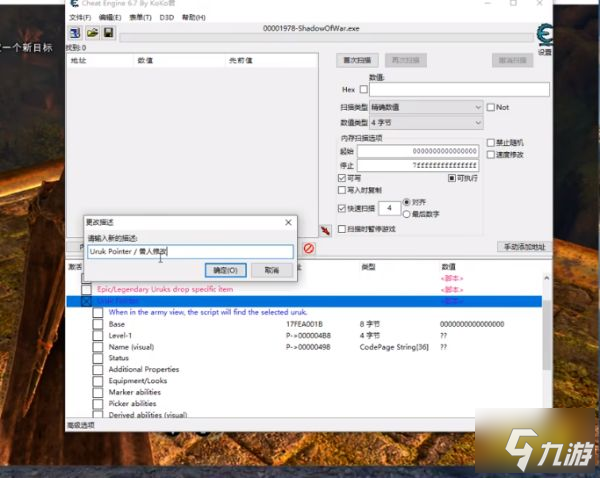This screenshot has width=600, height=478.
Task: Click the start address field
Action: 418,151
